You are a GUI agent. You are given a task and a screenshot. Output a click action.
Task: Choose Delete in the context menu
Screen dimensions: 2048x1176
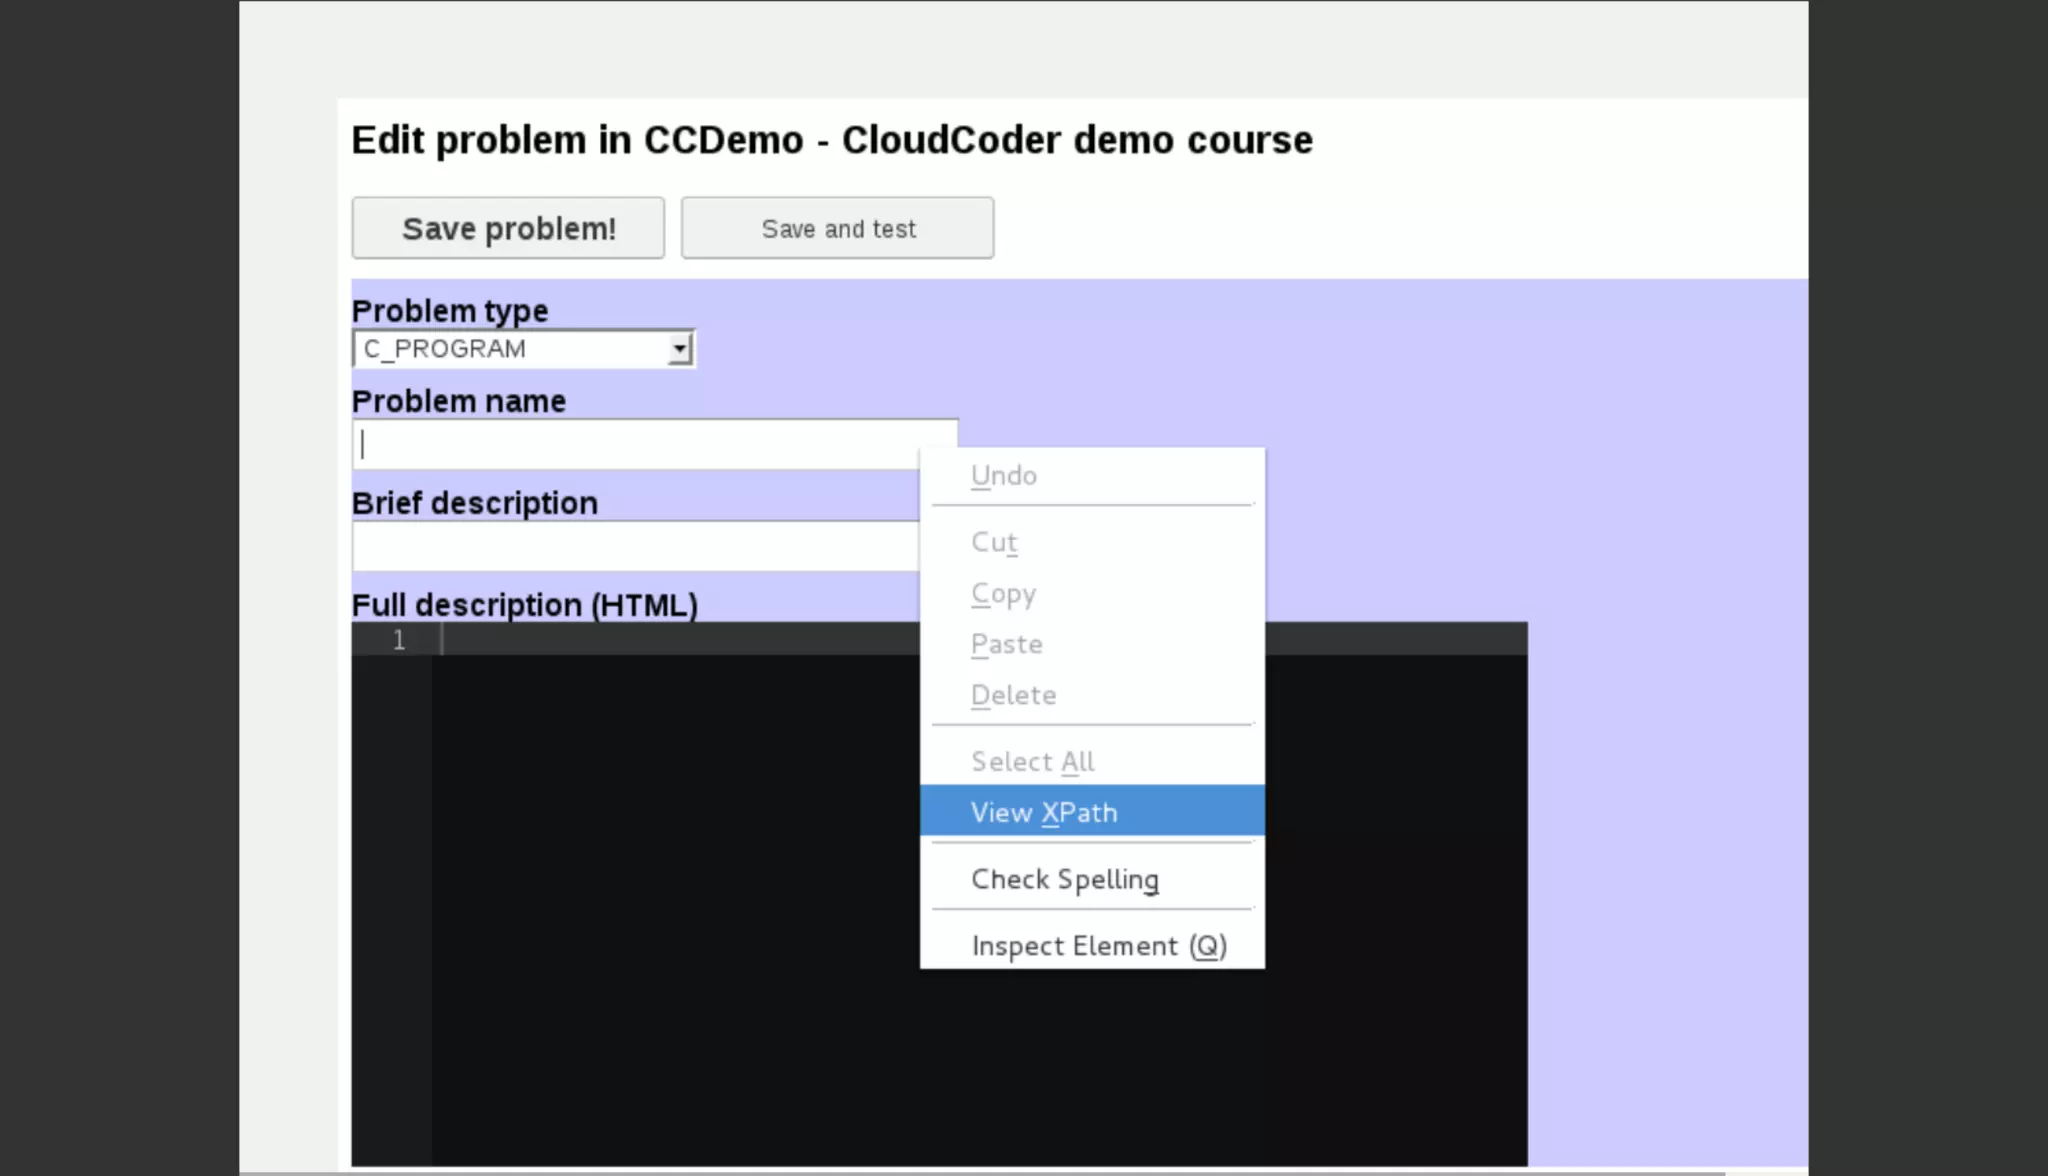coord(1092,695)
